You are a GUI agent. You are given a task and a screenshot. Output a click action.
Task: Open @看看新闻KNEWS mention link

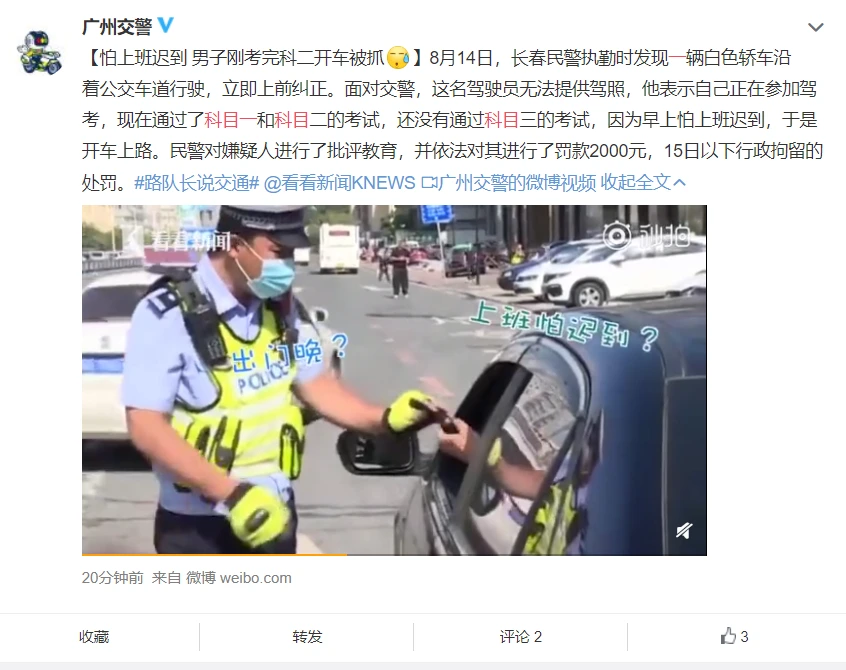[339, 183]
